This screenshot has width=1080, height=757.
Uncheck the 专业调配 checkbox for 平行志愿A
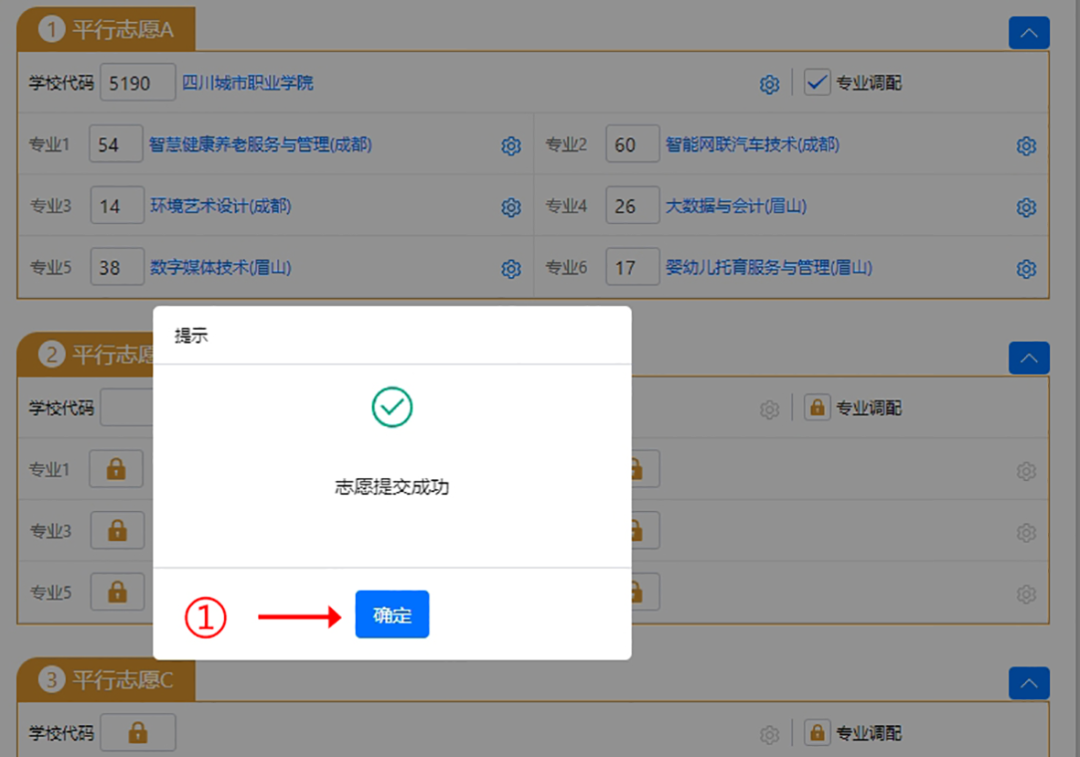click(817, 84)
